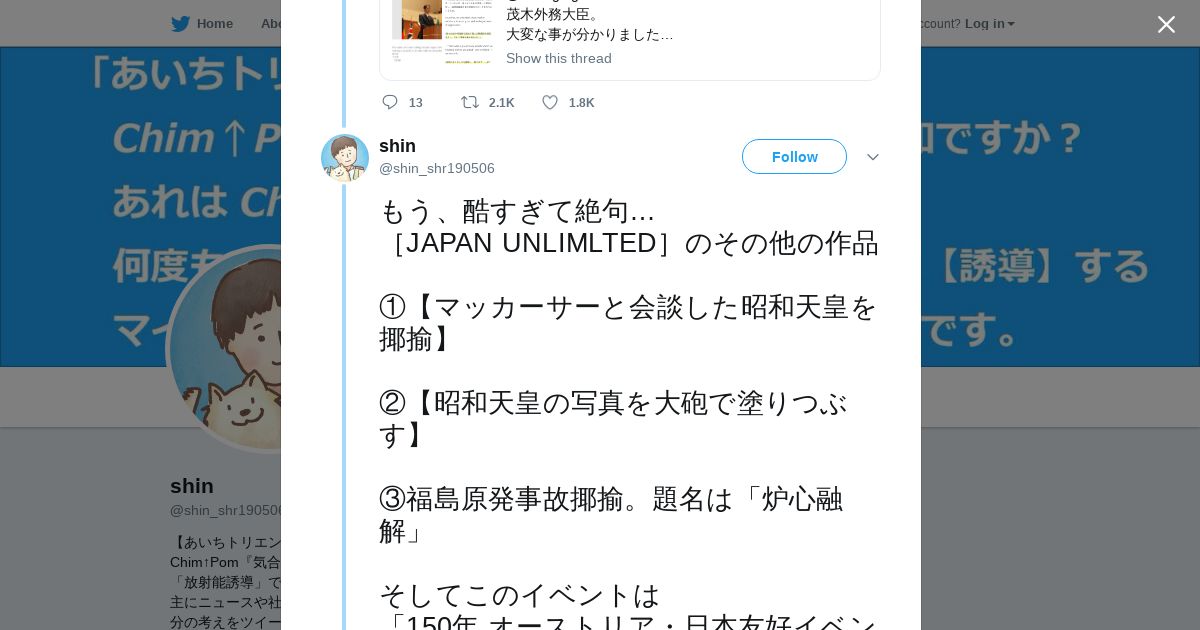The image size is (1200, 630).
Task: Click the retweet arrows icon
Action: pos(469,102)
